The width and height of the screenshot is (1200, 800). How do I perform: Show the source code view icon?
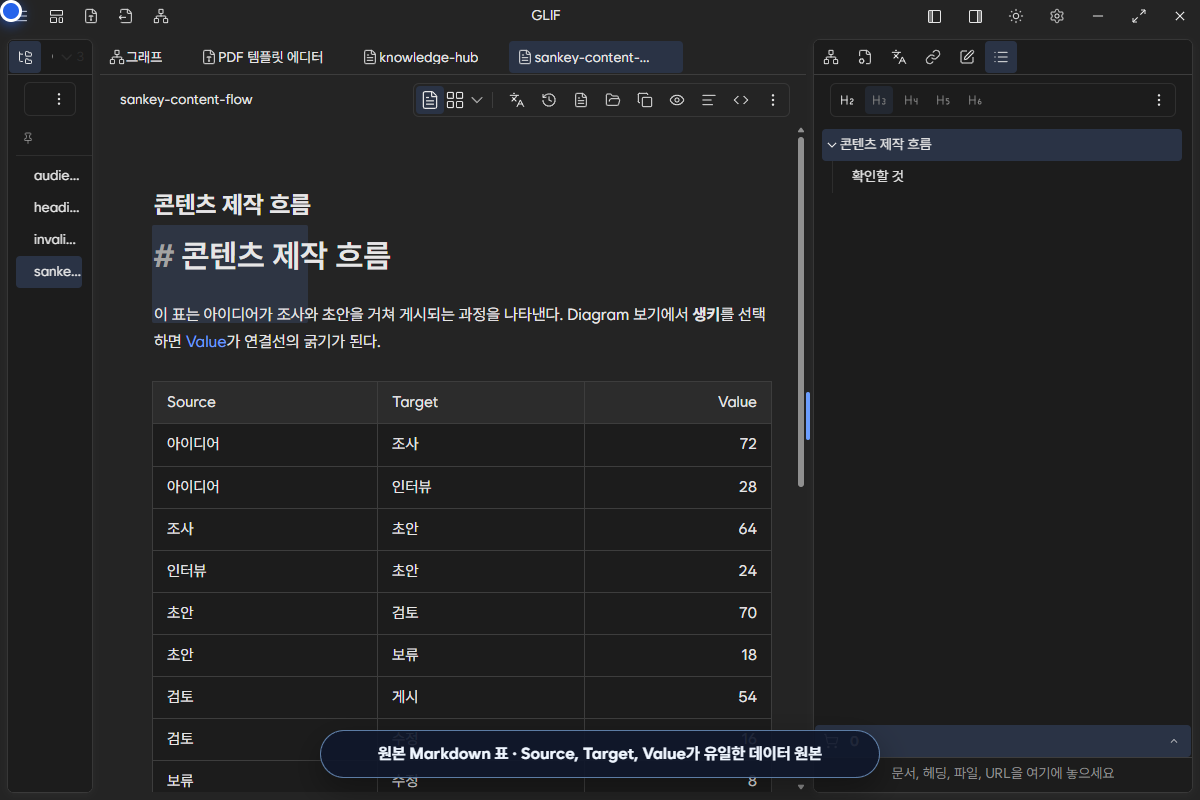pos(741,100)
